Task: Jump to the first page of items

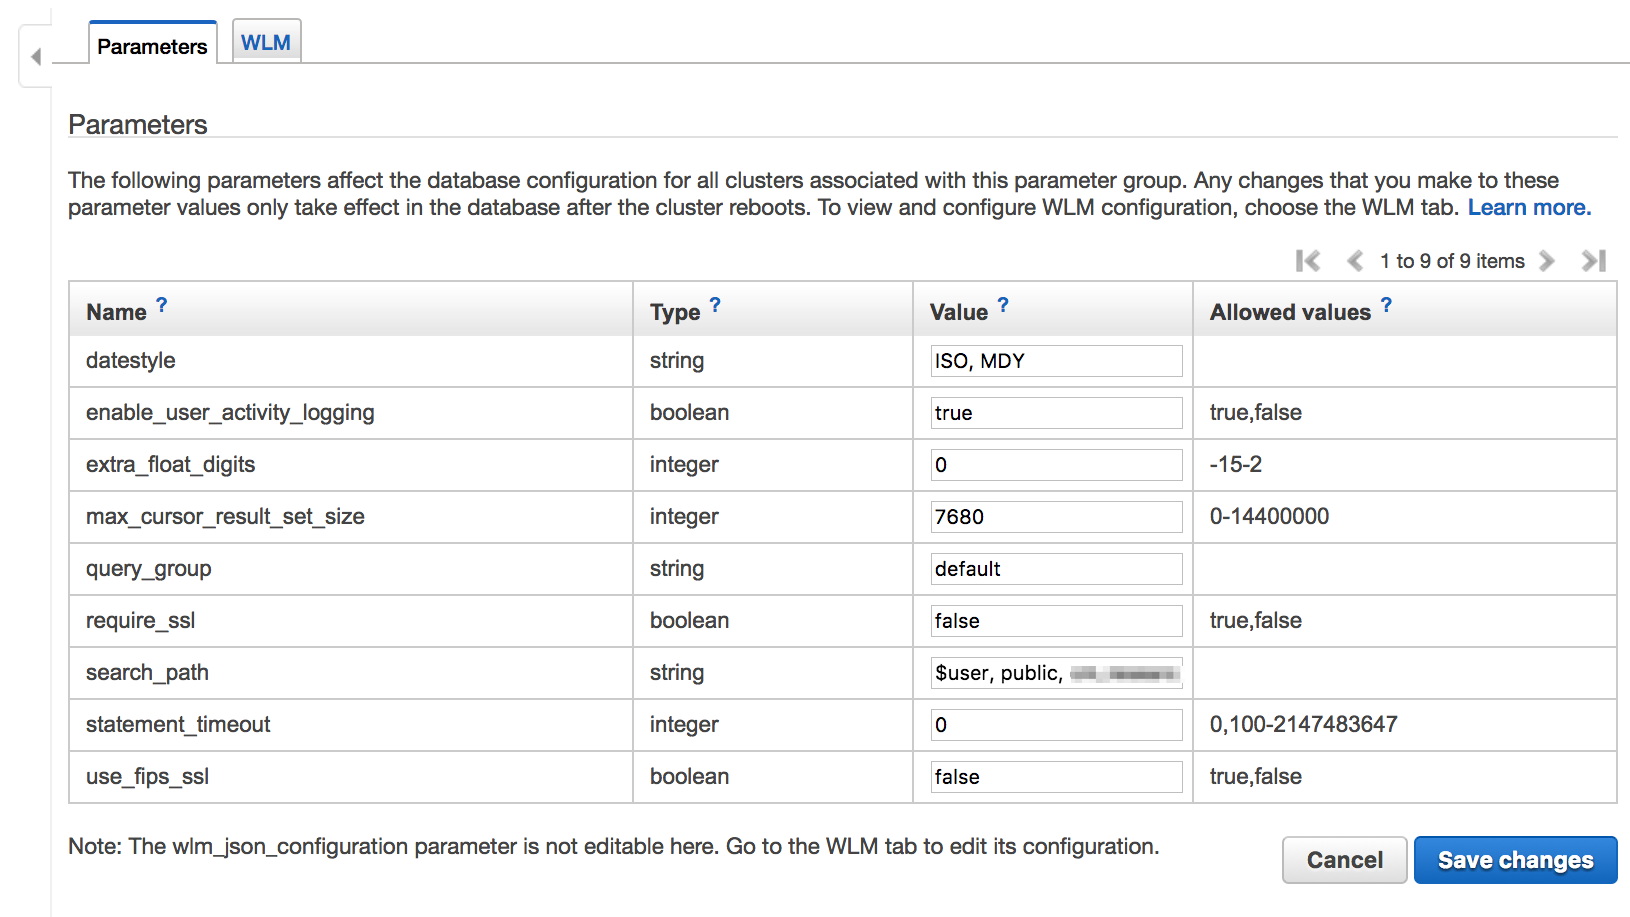Action: click(x=1307, y=260)
